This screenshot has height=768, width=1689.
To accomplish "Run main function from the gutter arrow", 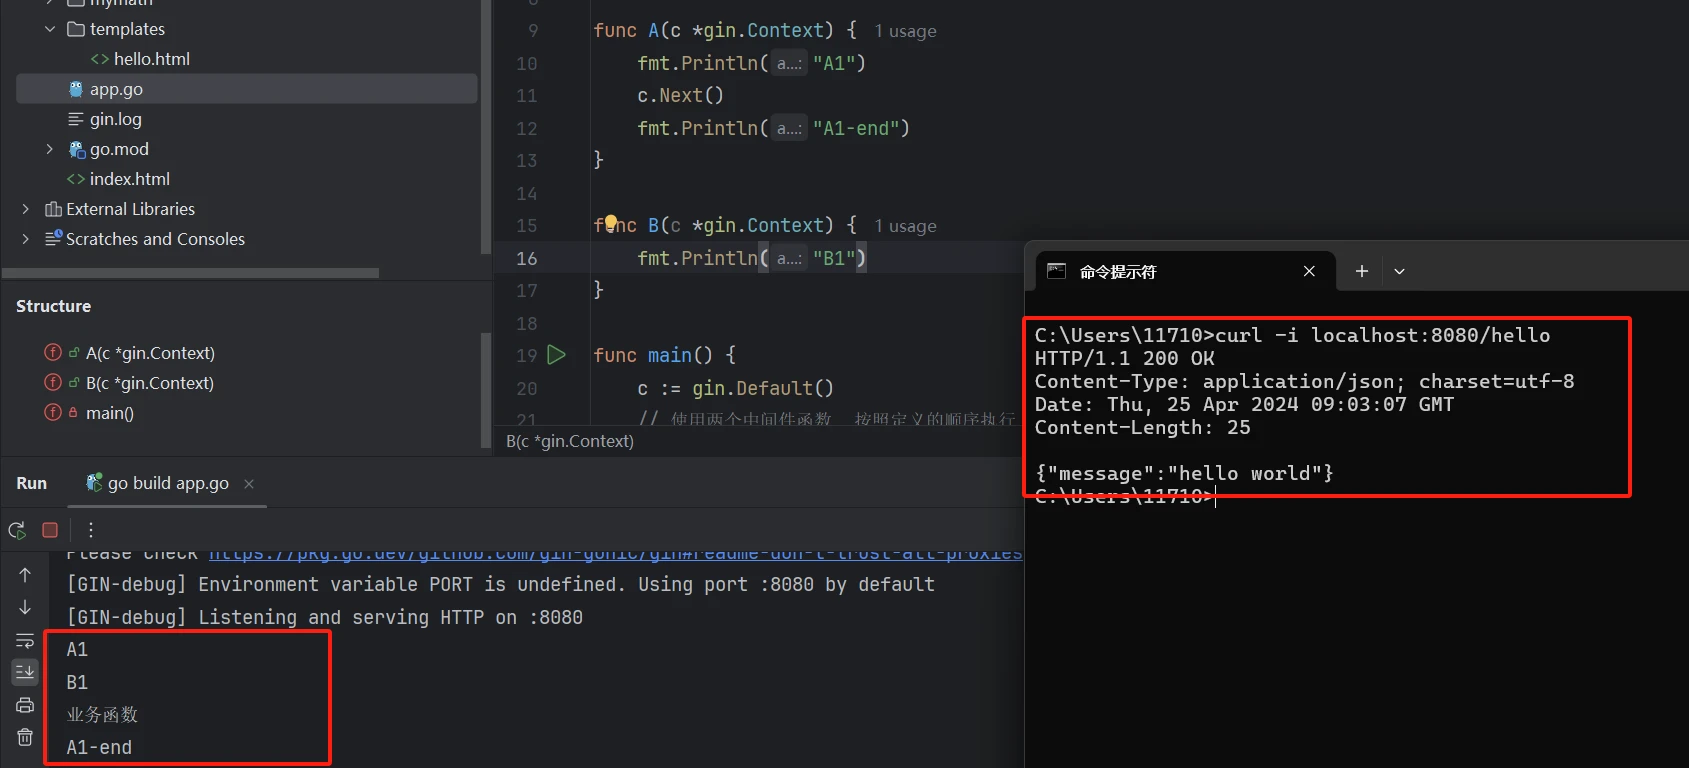I will point(557,355).
